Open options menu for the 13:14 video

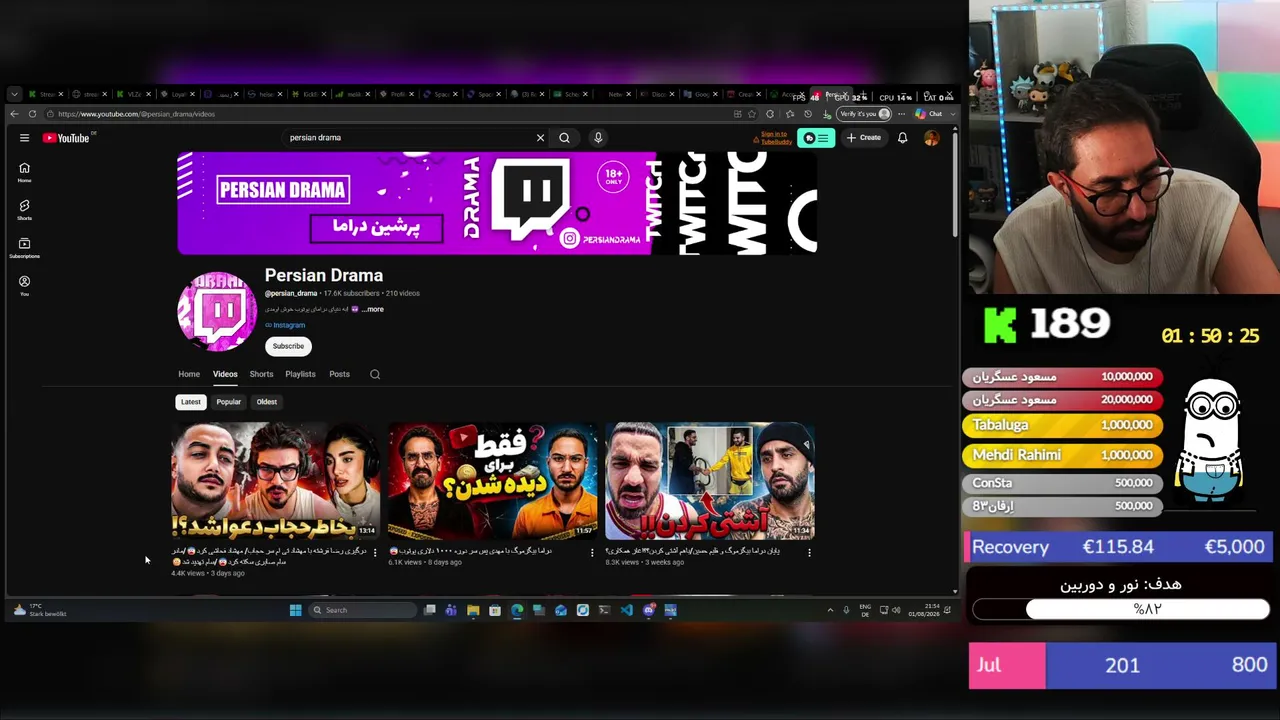tap(375, 552)
